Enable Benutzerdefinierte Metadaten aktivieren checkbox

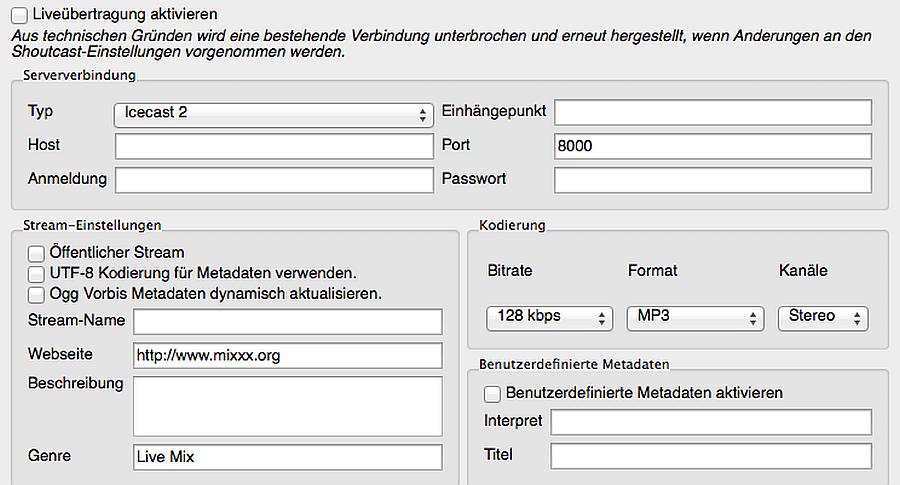pyautogui.click(x=492, y=393)
